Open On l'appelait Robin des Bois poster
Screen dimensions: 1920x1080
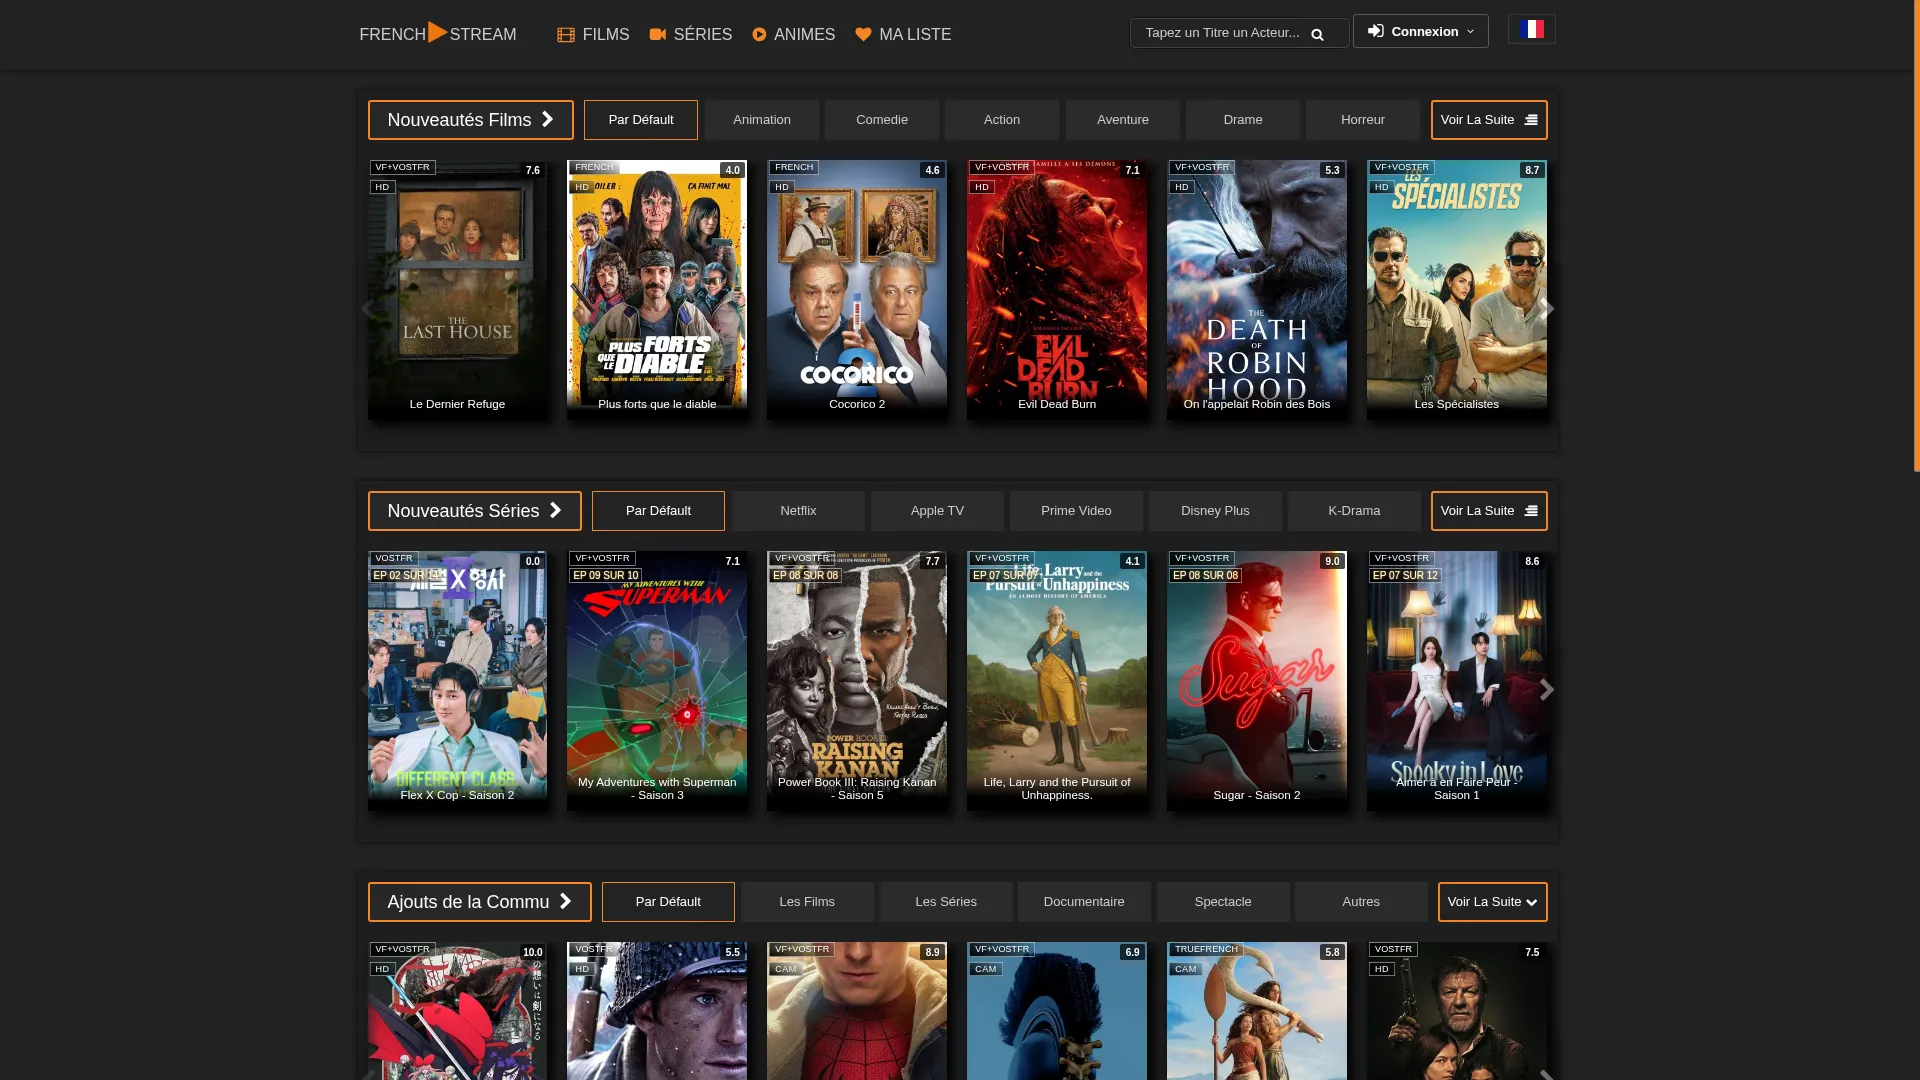point(1257,290)
